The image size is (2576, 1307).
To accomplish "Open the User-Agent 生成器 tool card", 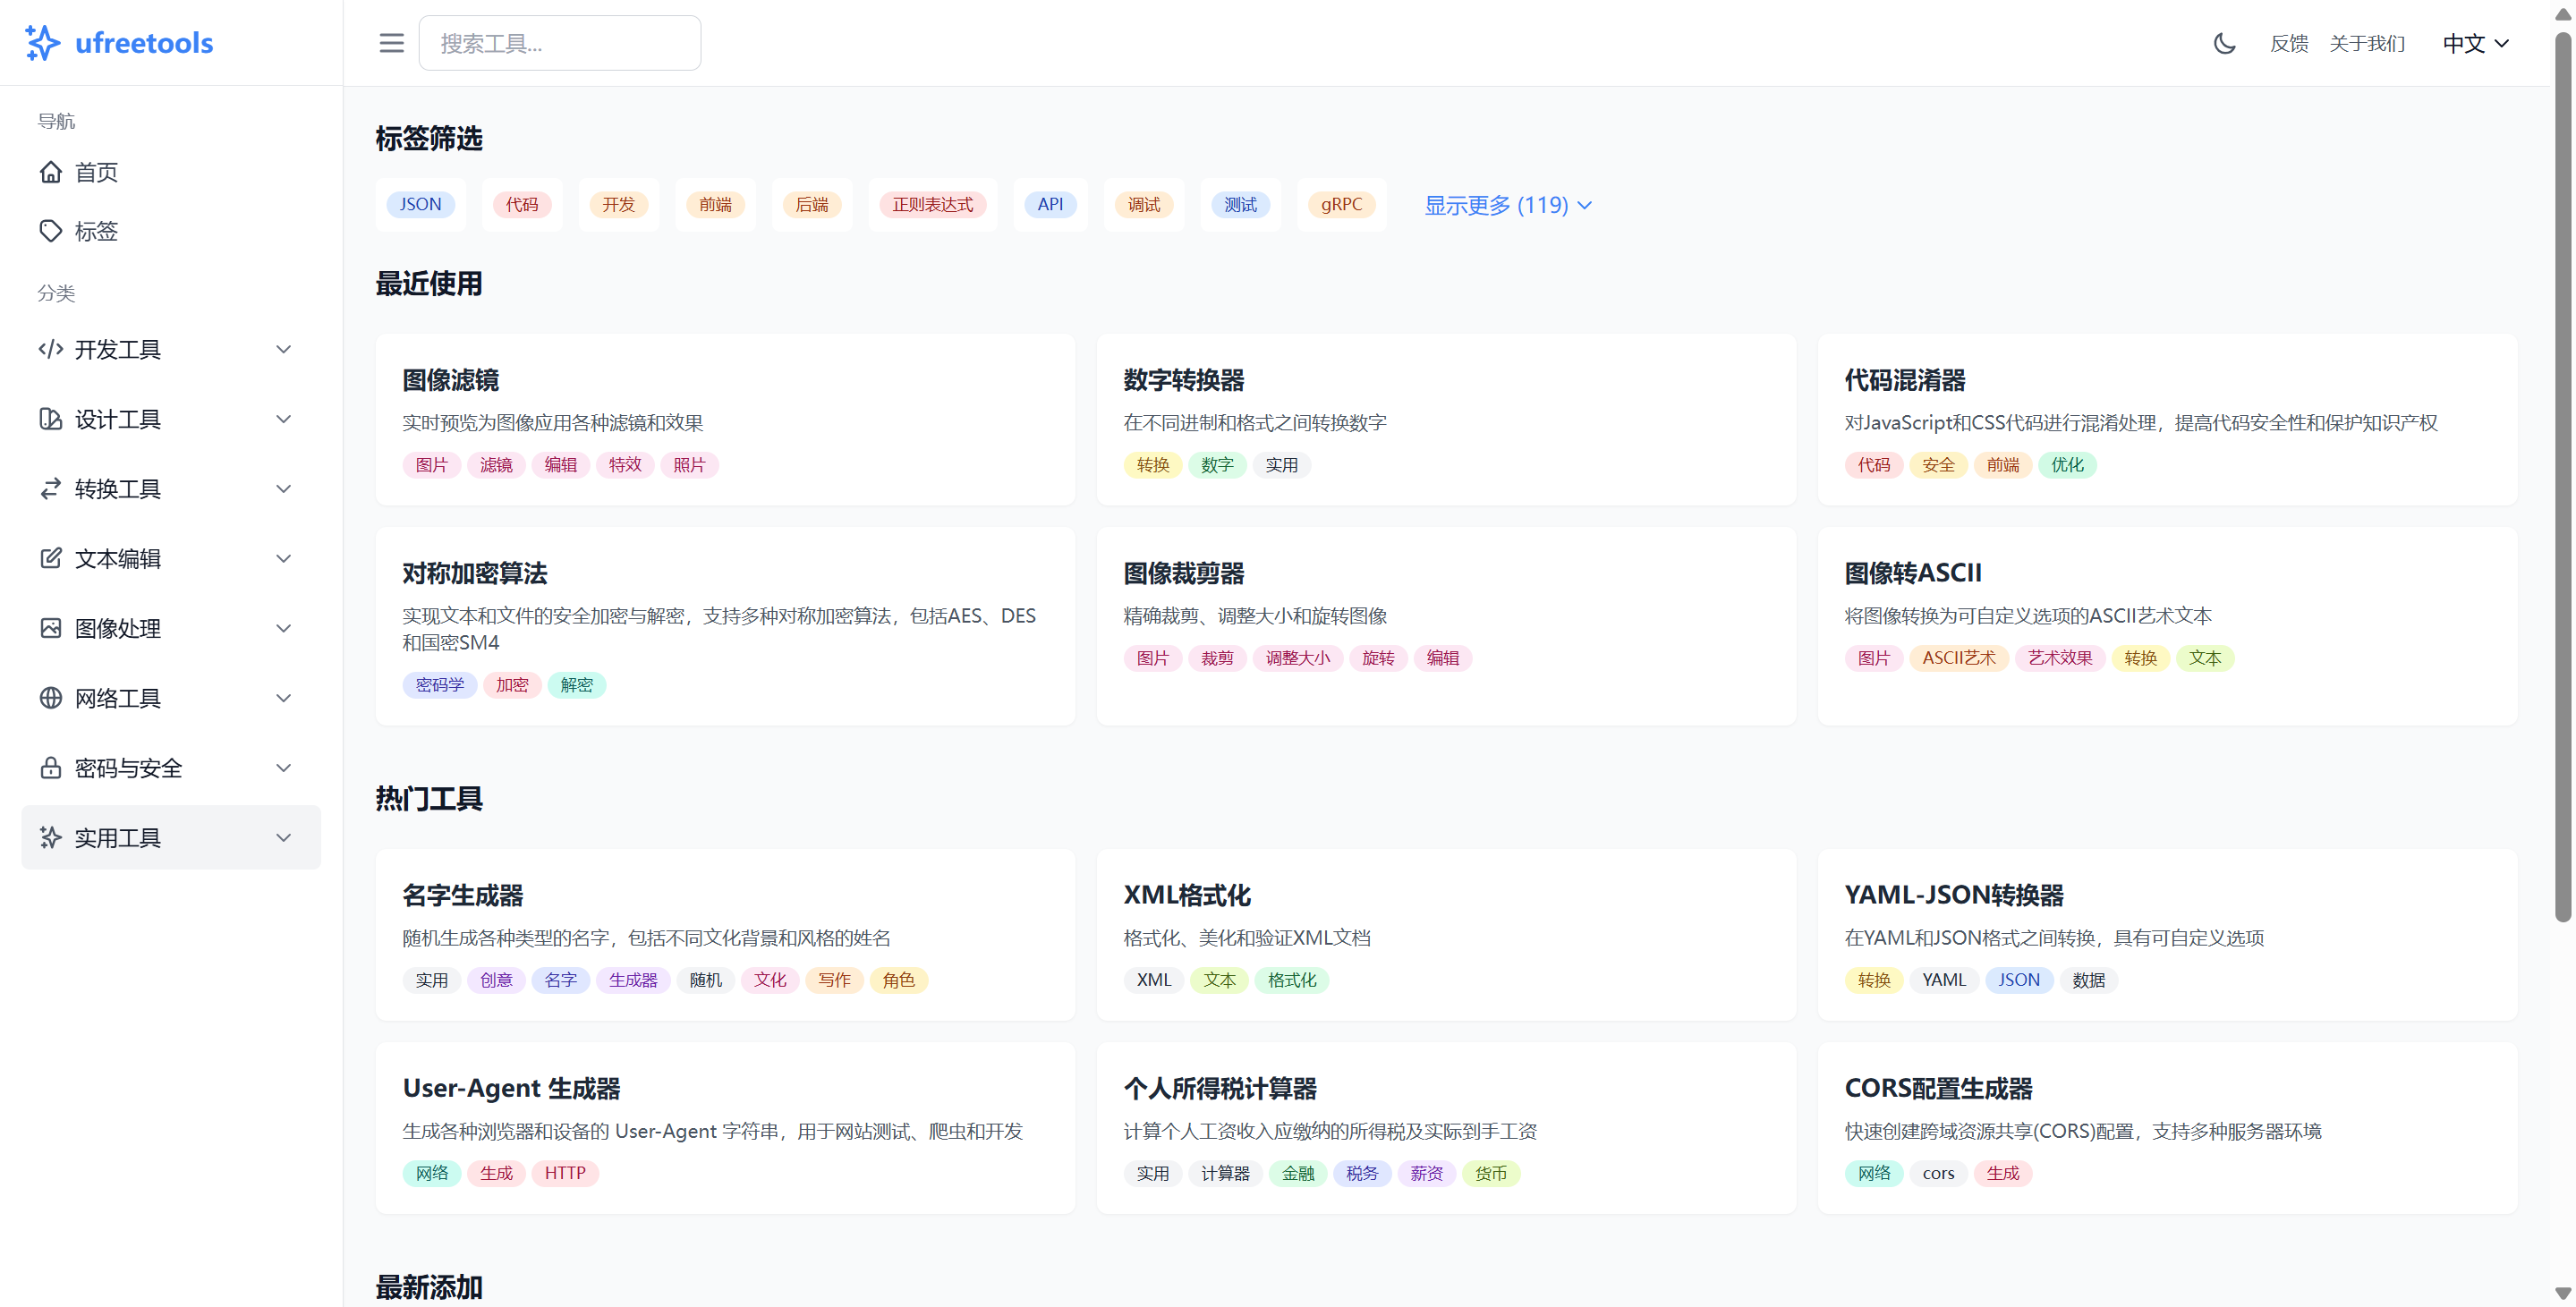I will (x=725, y=1128).
